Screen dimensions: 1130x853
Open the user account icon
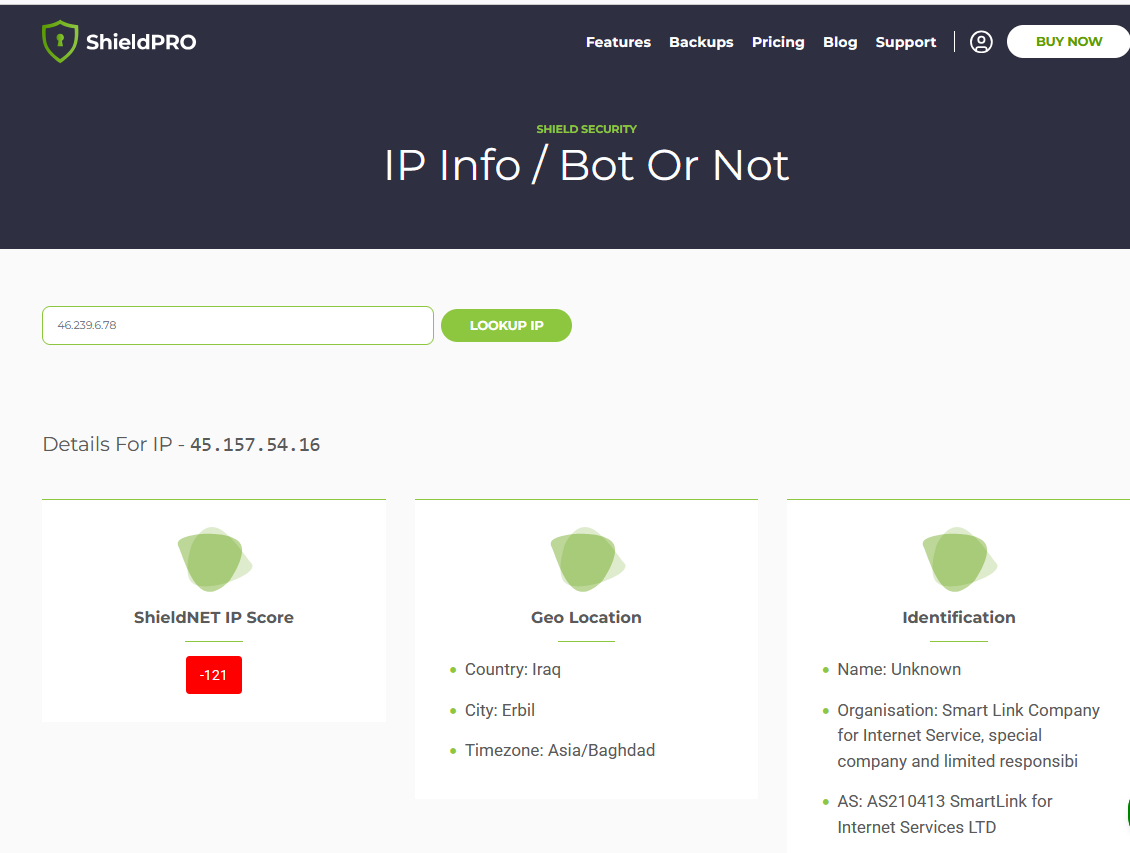pyautogui.click(x=981, y=42)
